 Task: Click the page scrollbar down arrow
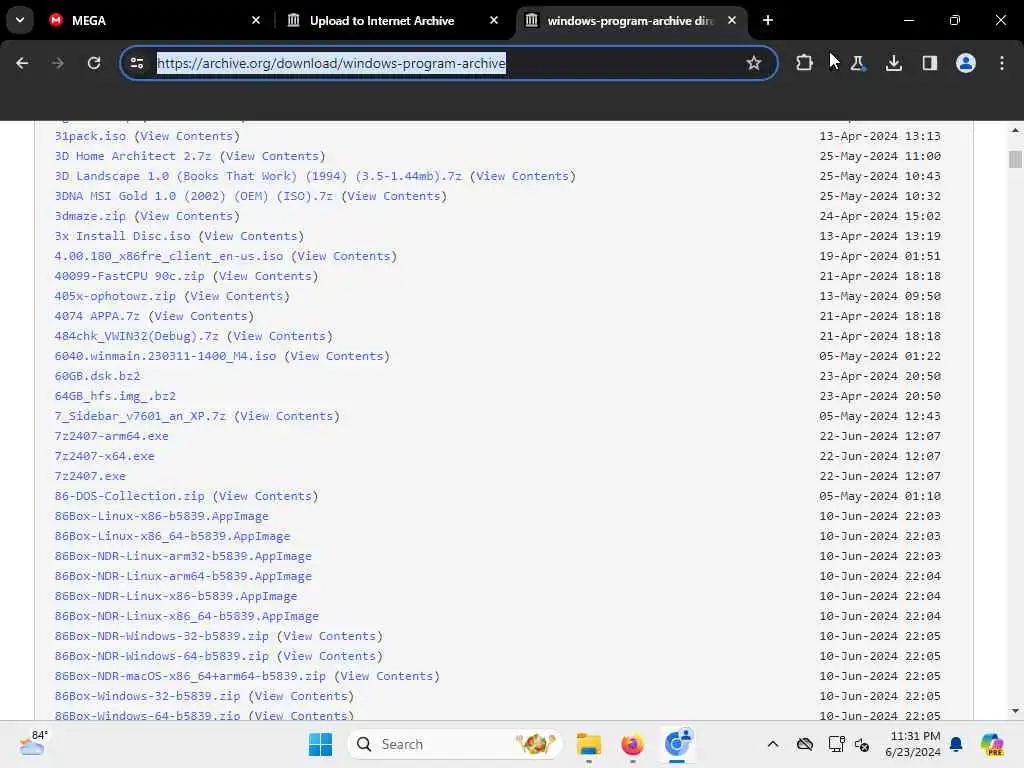(1015, 711)
